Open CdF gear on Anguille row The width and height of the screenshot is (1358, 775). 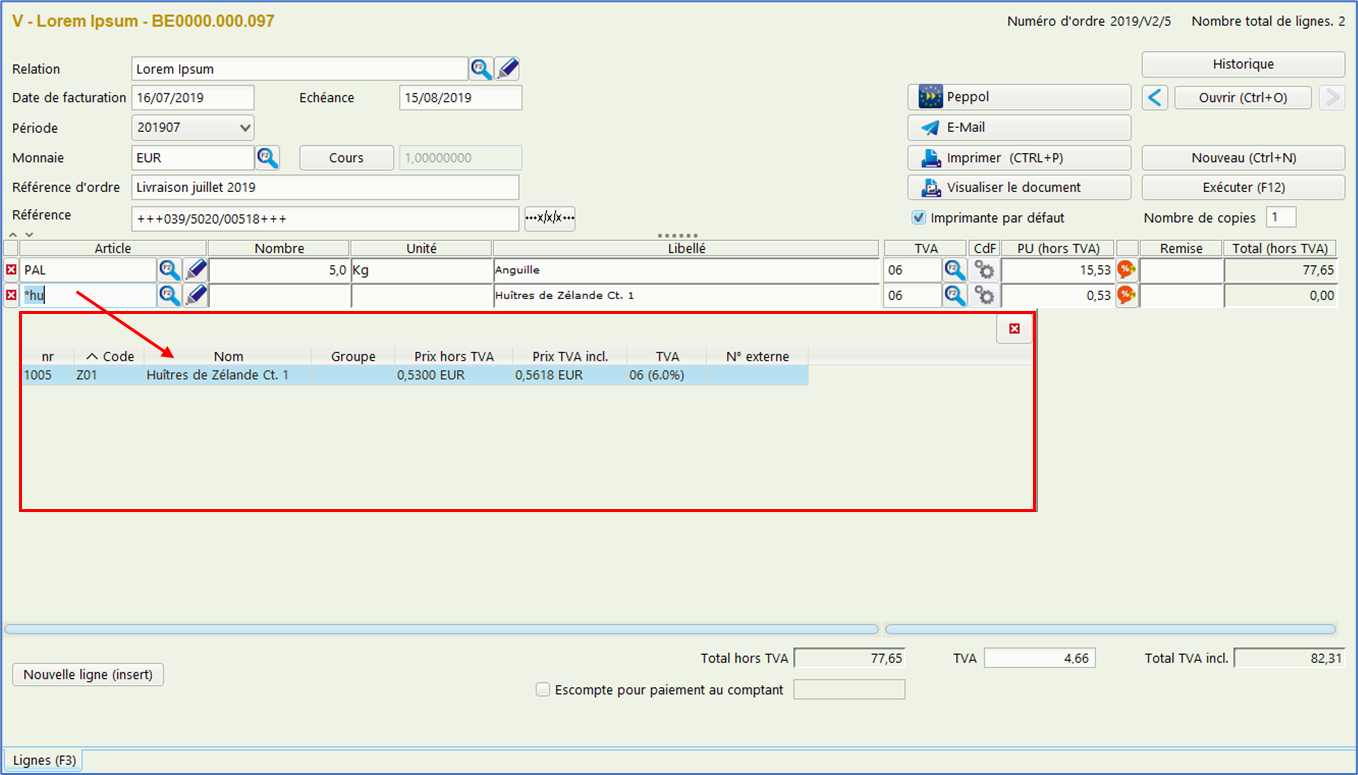(985, 270)
